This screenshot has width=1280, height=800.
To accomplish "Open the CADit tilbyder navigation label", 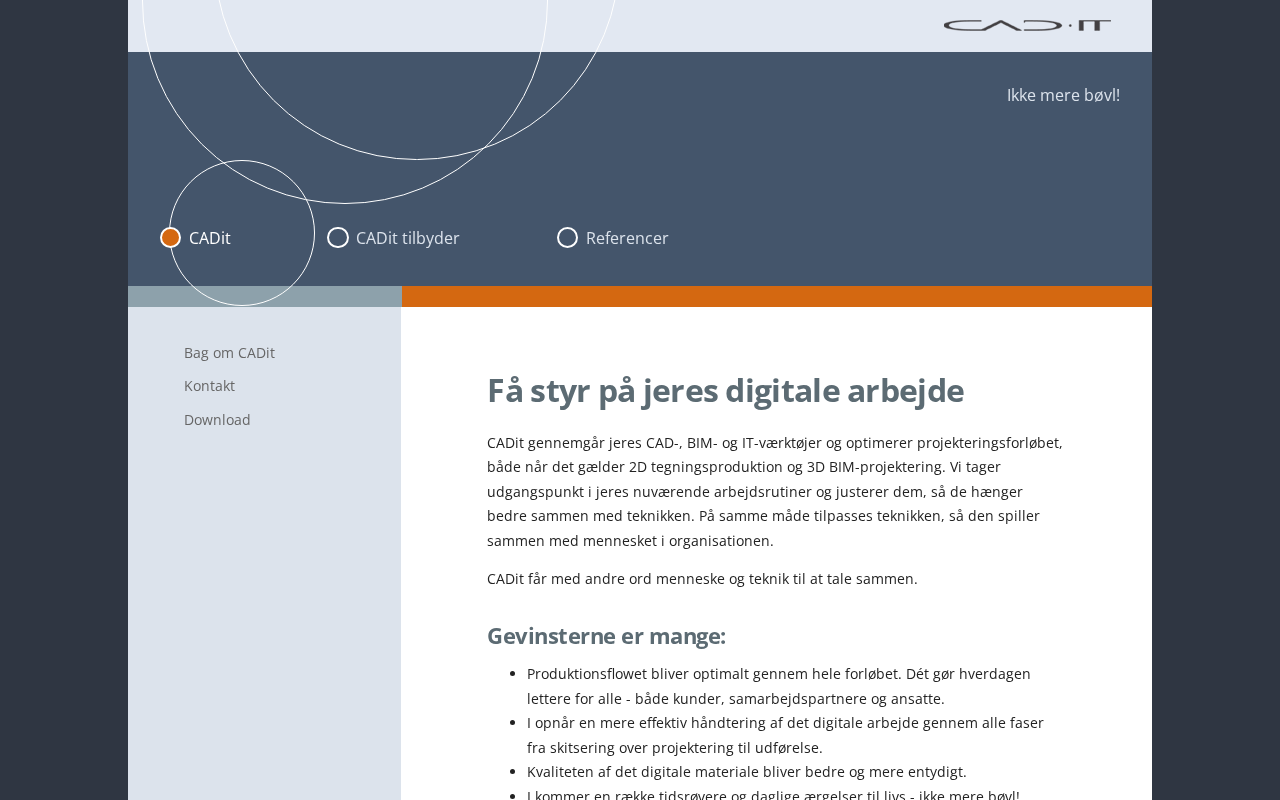I will (408, 238).
